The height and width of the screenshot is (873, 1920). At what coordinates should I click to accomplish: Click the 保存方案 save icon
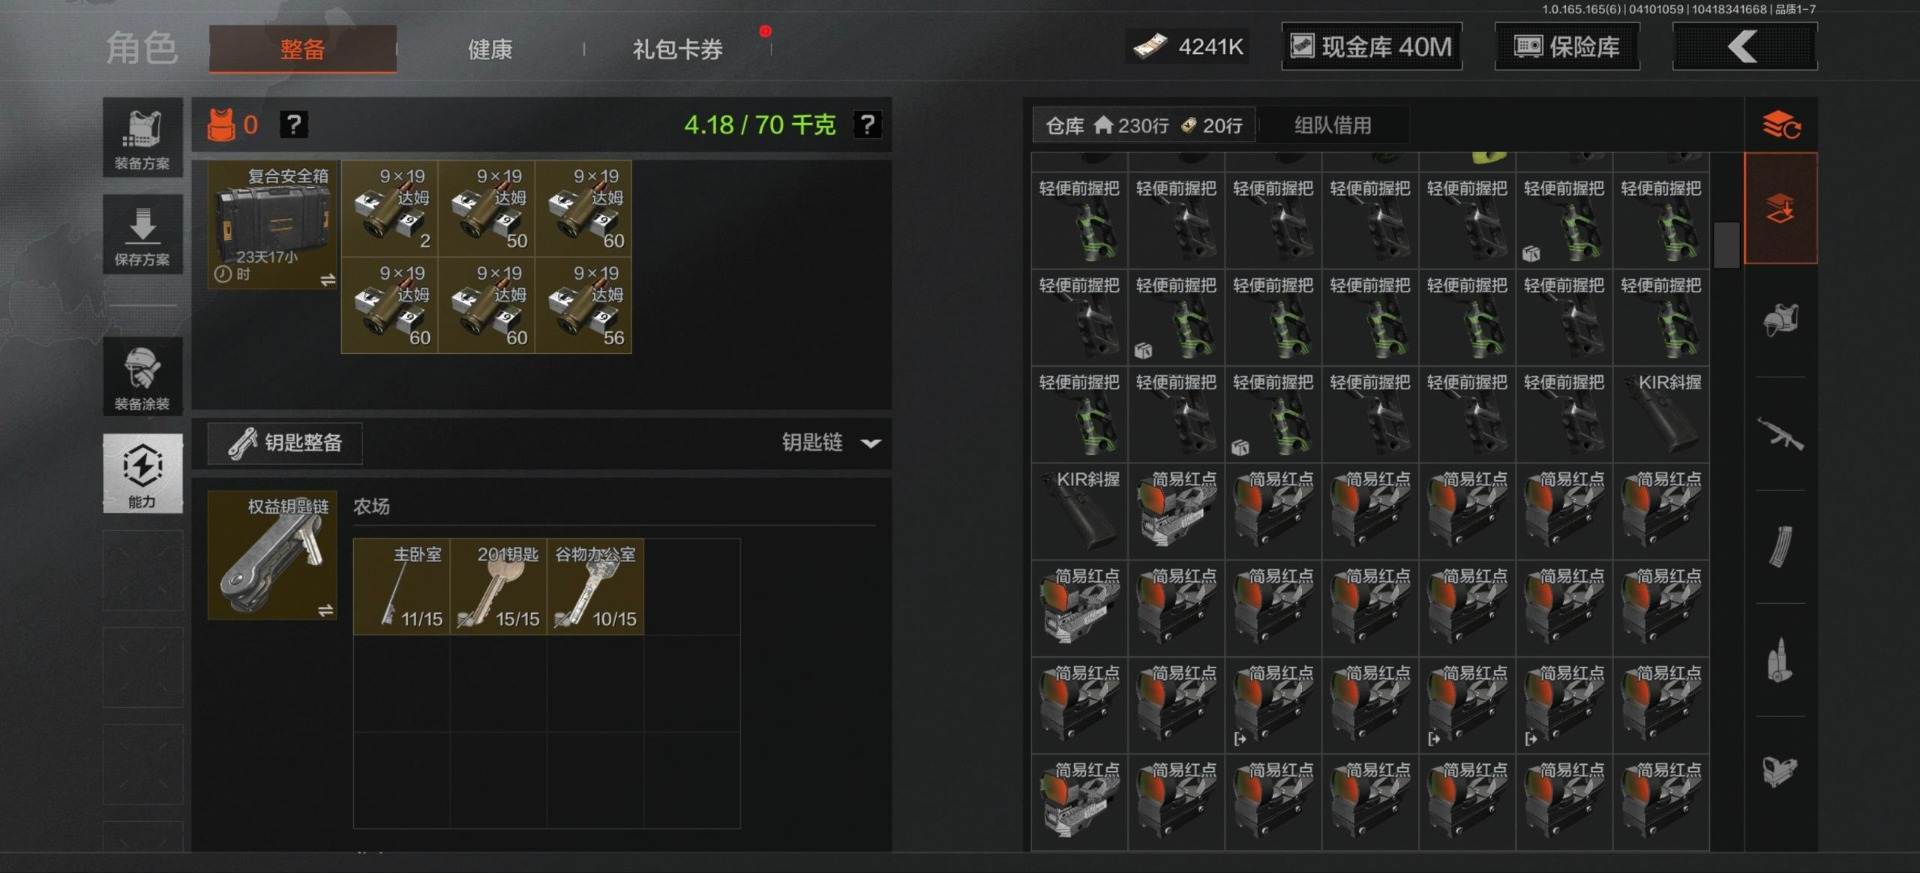142,235
